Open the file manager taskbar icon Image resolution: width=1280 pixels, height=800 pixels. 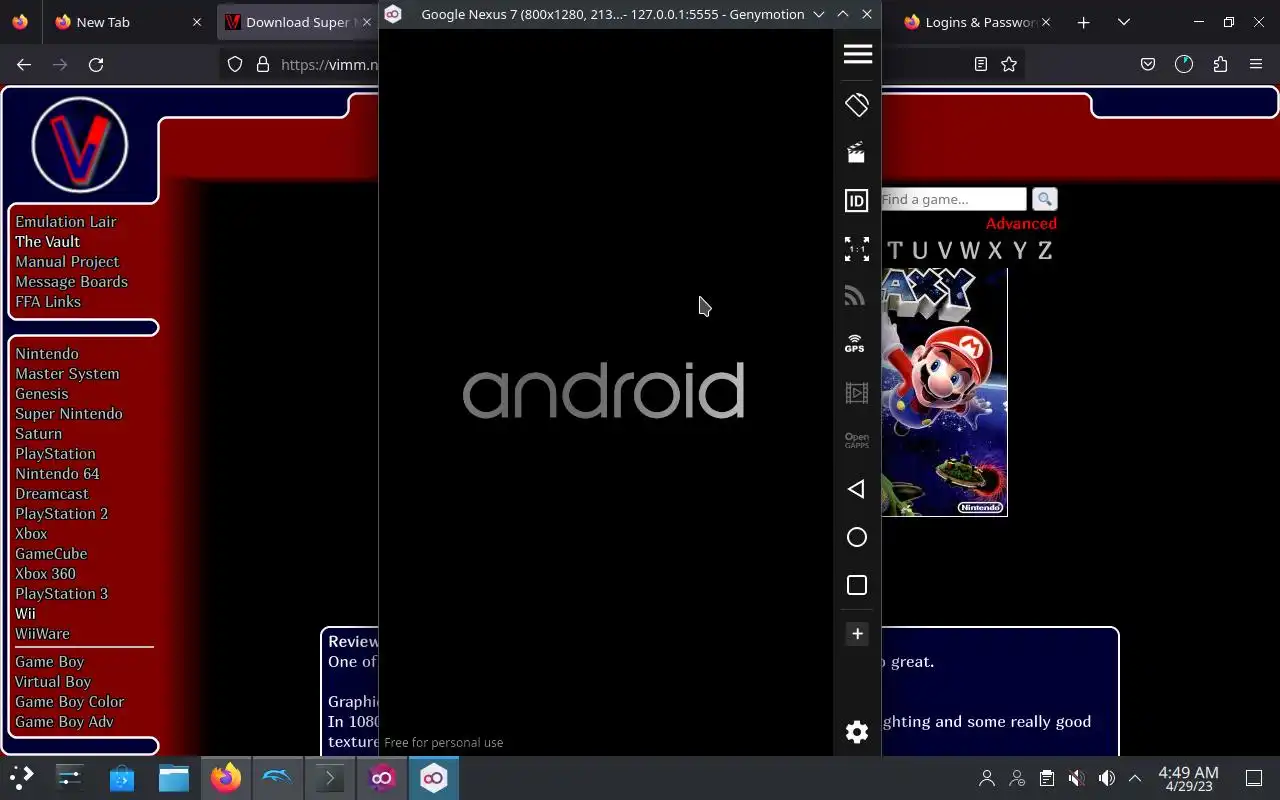pos(174,777)
